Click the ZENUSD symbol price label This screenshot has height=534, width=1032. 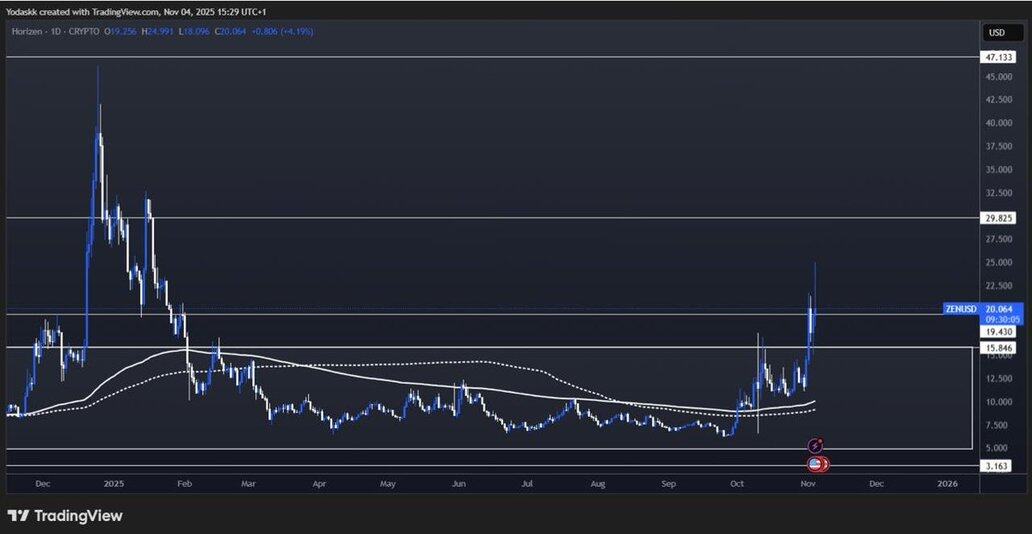(960, 309)
